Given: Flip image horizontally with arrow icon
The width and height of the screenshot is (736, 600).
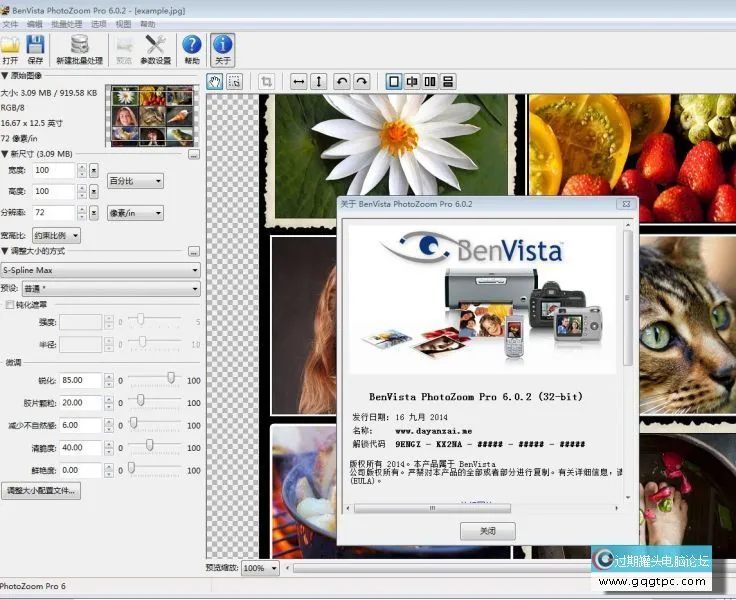Looking at the screenshot, I should pyautogui.click(x=298, y=82).
